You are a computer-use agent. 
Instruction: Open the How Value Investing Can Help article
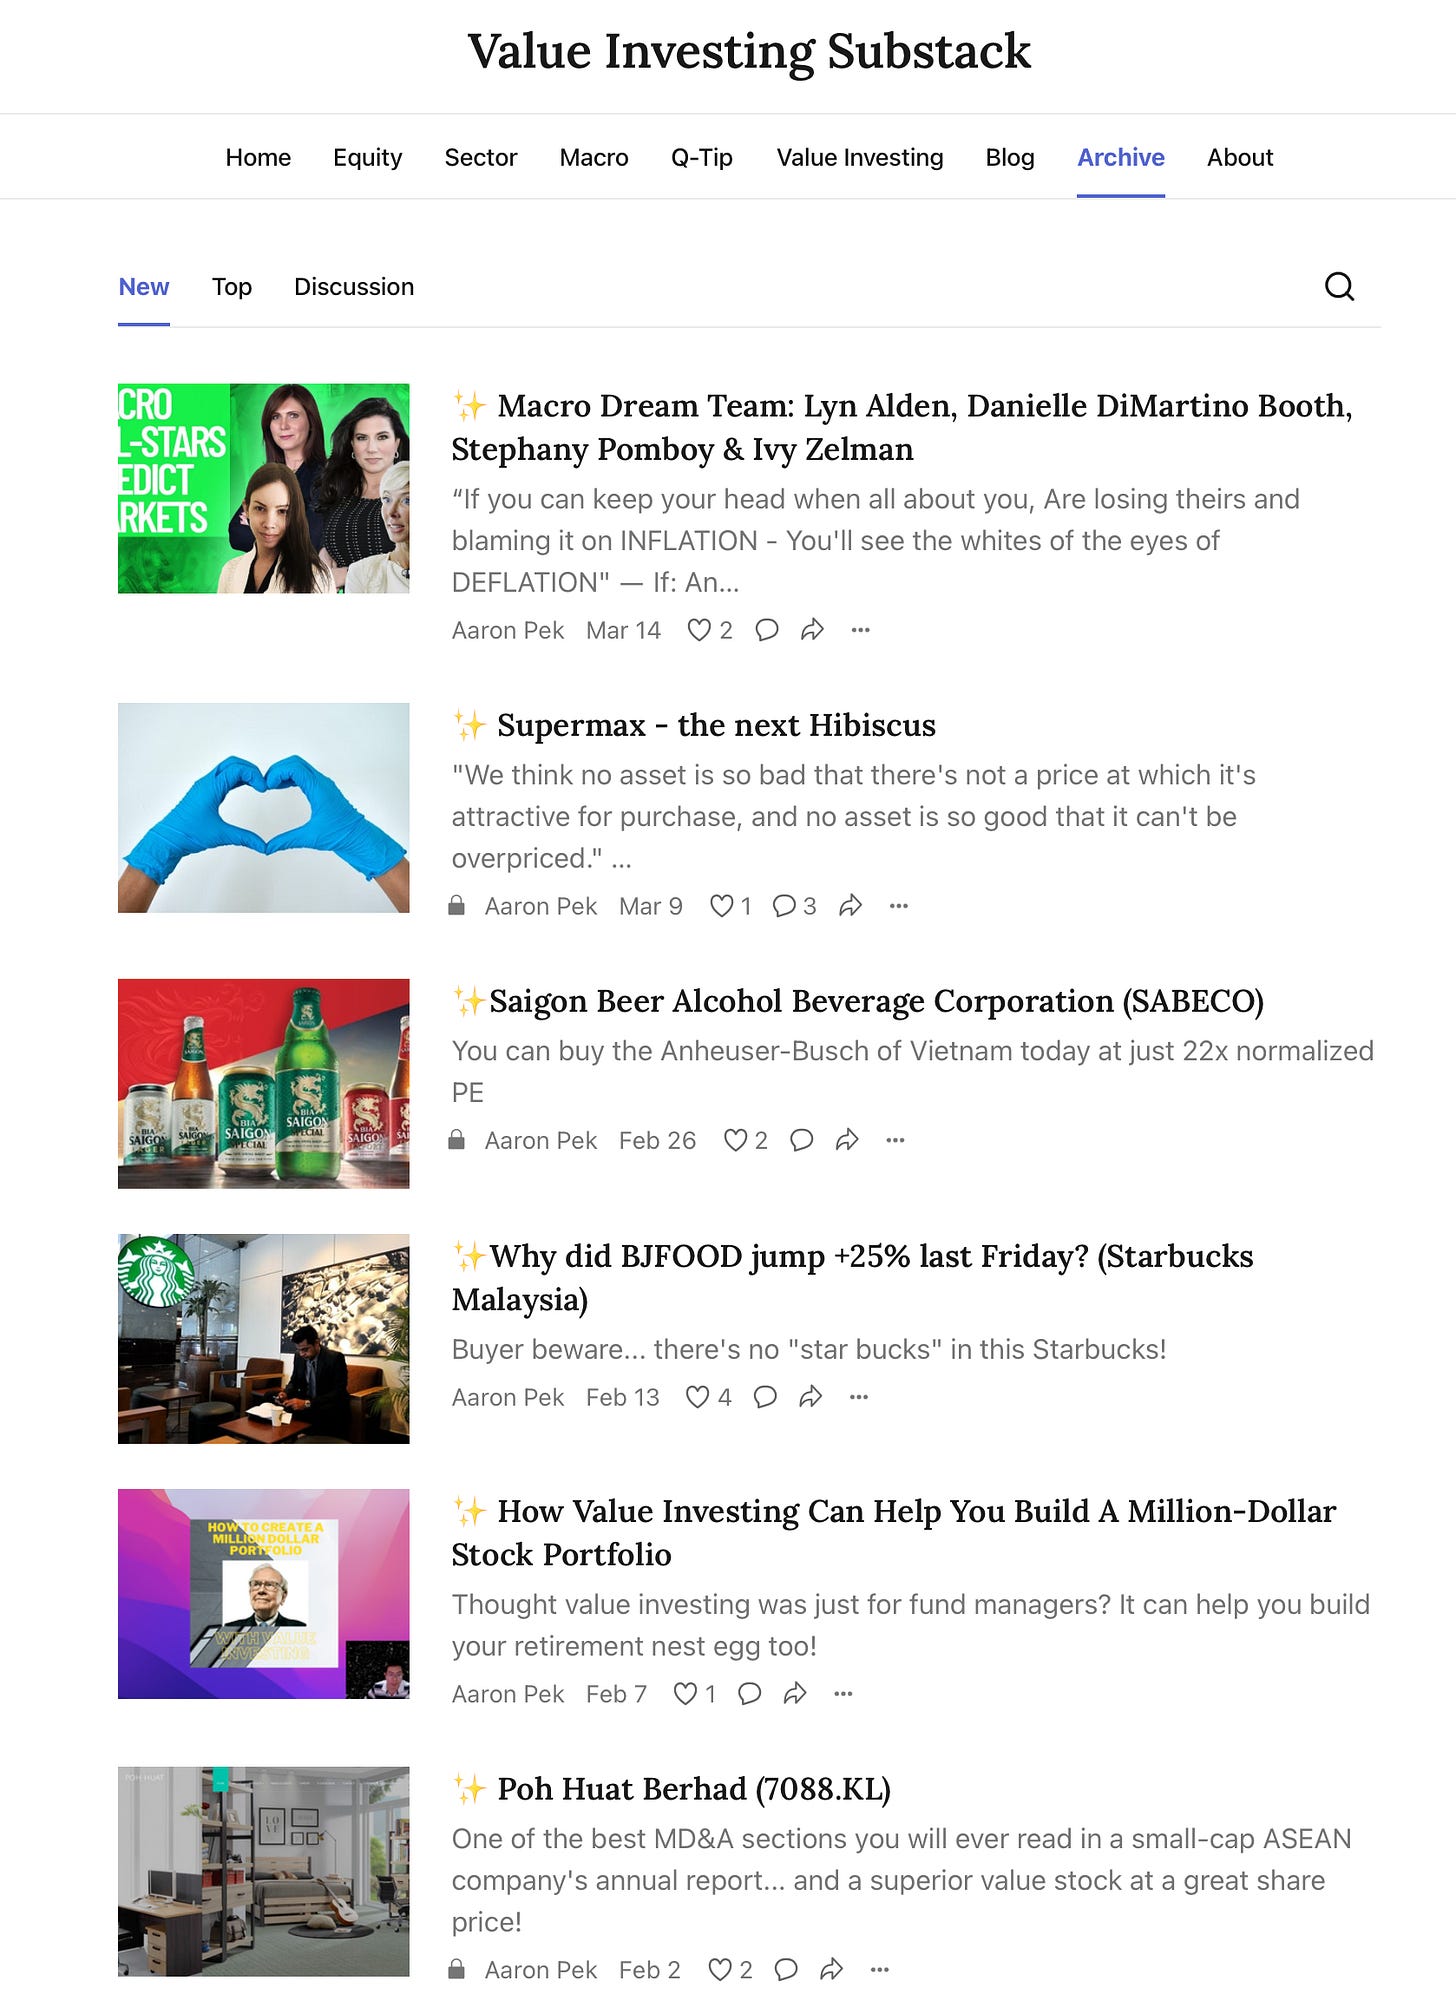(894, 1532)
